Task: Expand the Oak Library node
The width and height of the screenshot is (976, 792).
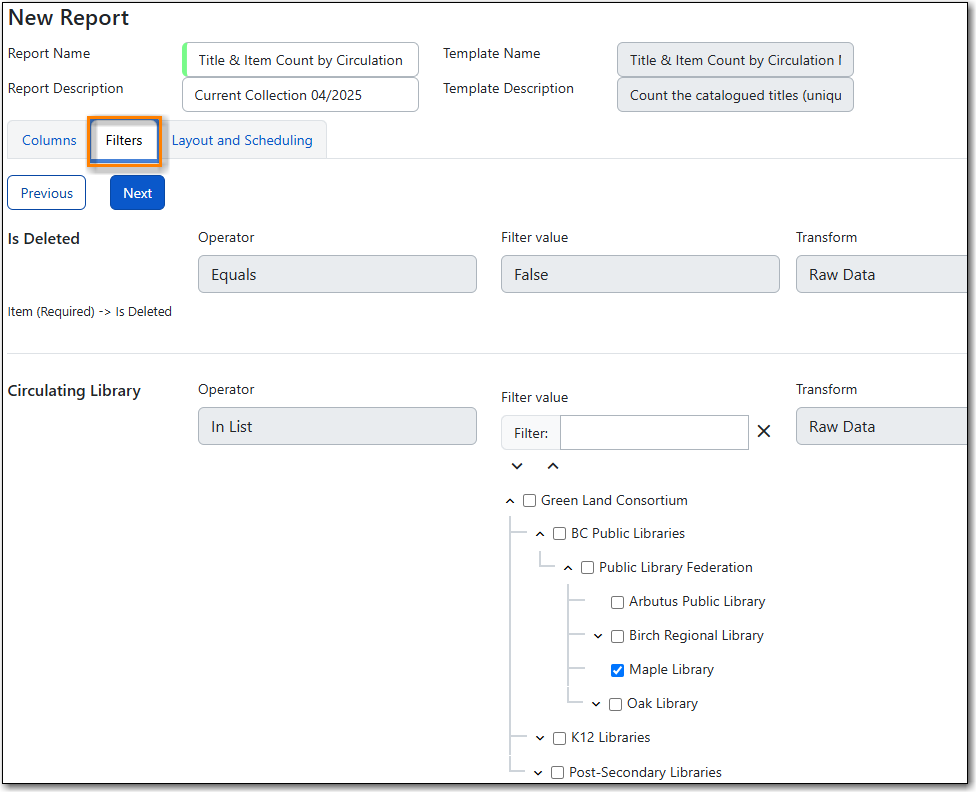Action: point(596,704)
